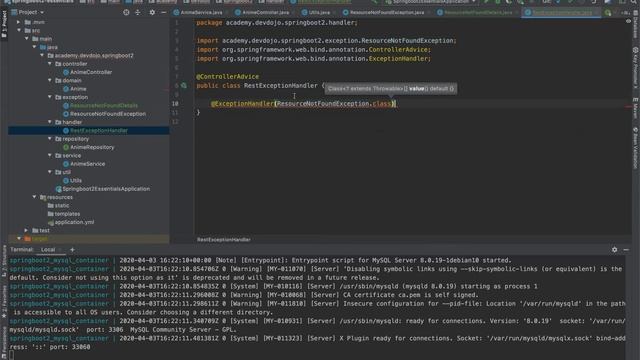Switch to Utils.java editor tab
Screen dimensions: 640x360
tap(317, 13)
